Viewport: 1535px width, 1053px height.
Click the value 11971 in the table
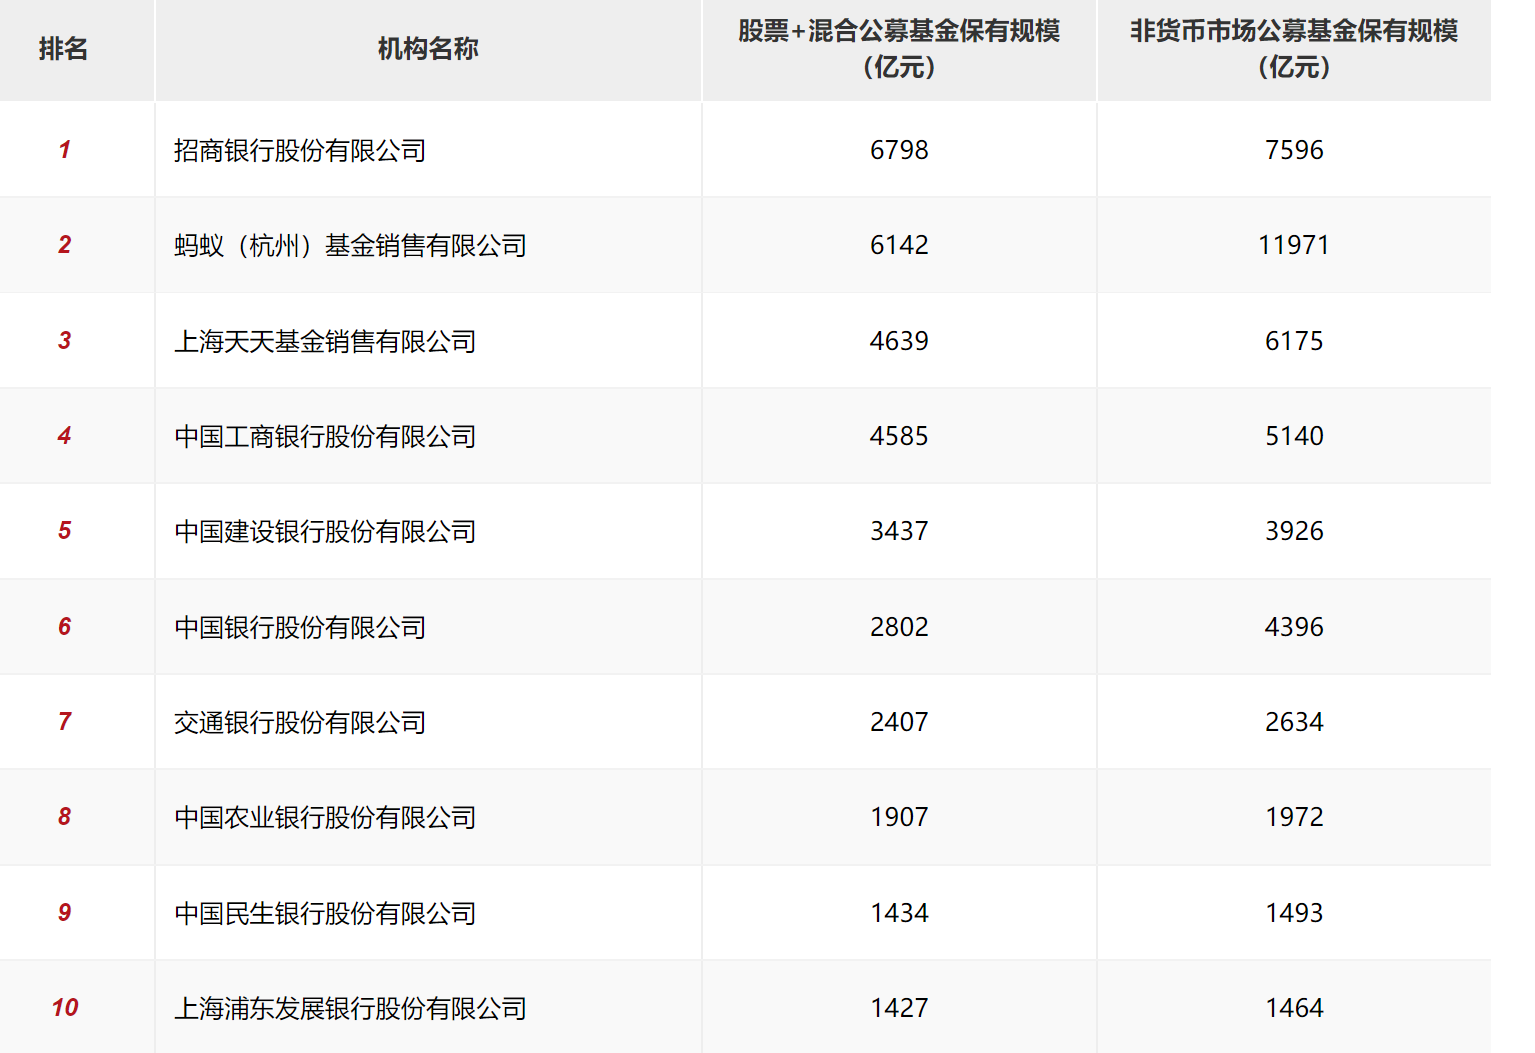coord(1294,245)
